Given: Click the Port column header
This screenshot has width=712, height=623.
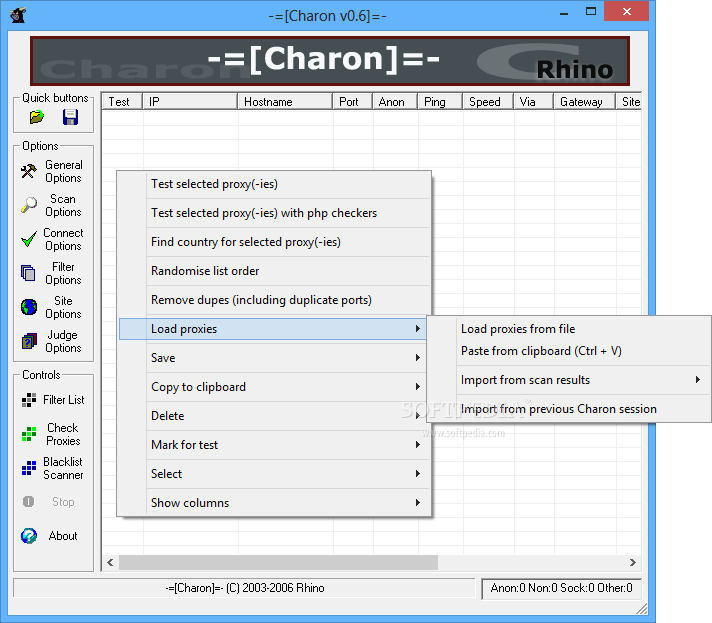Looking at the screenshot, I should click(352, 102).
